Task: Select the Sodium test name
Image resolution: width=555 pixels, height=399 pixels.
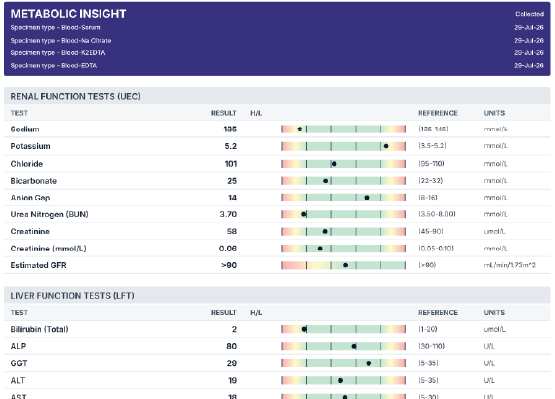Action: (x=25, y=129)
